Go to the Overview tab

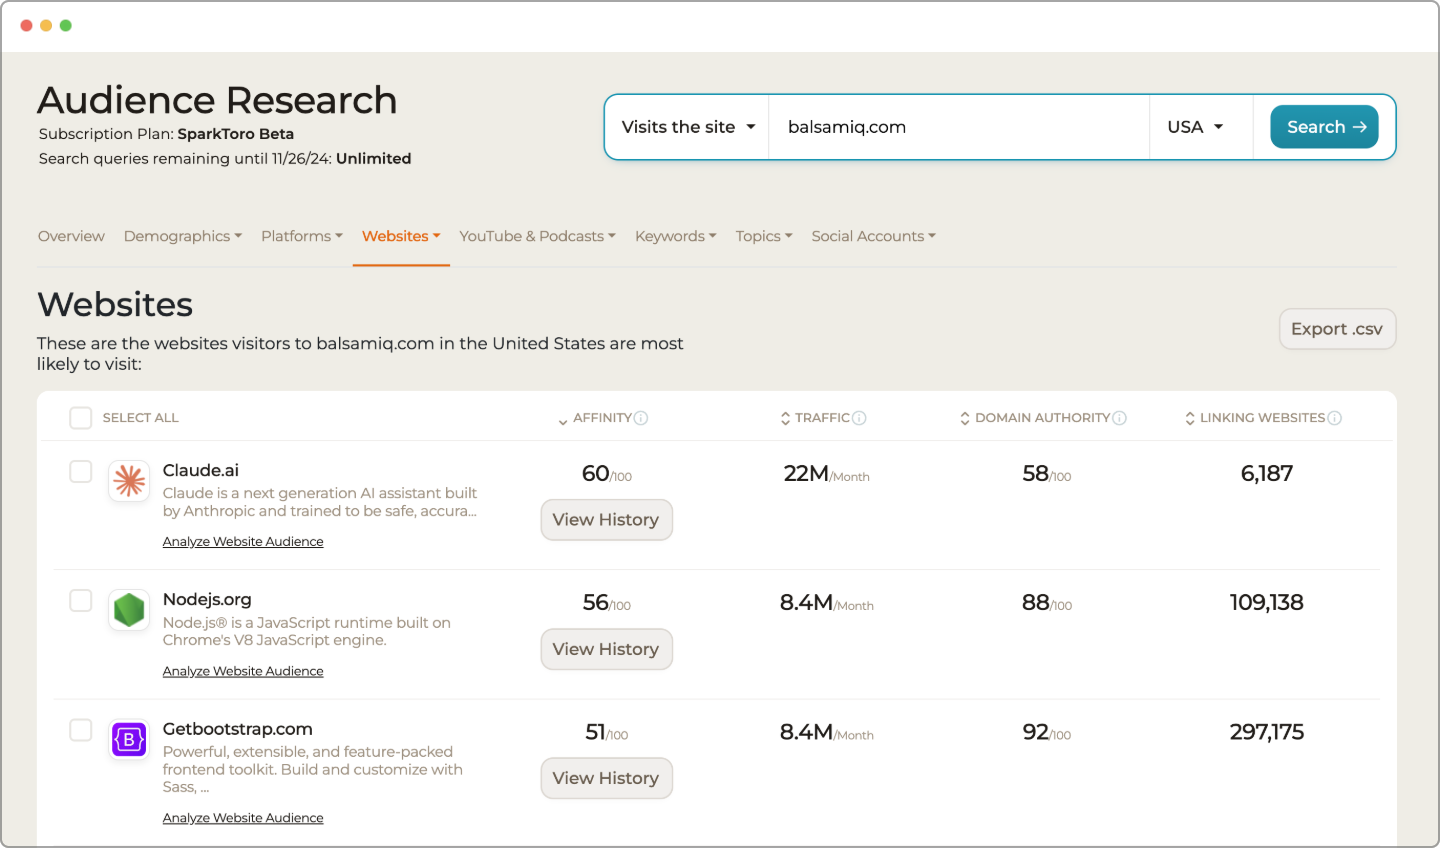pyautogui.click(x=71, y=236)
